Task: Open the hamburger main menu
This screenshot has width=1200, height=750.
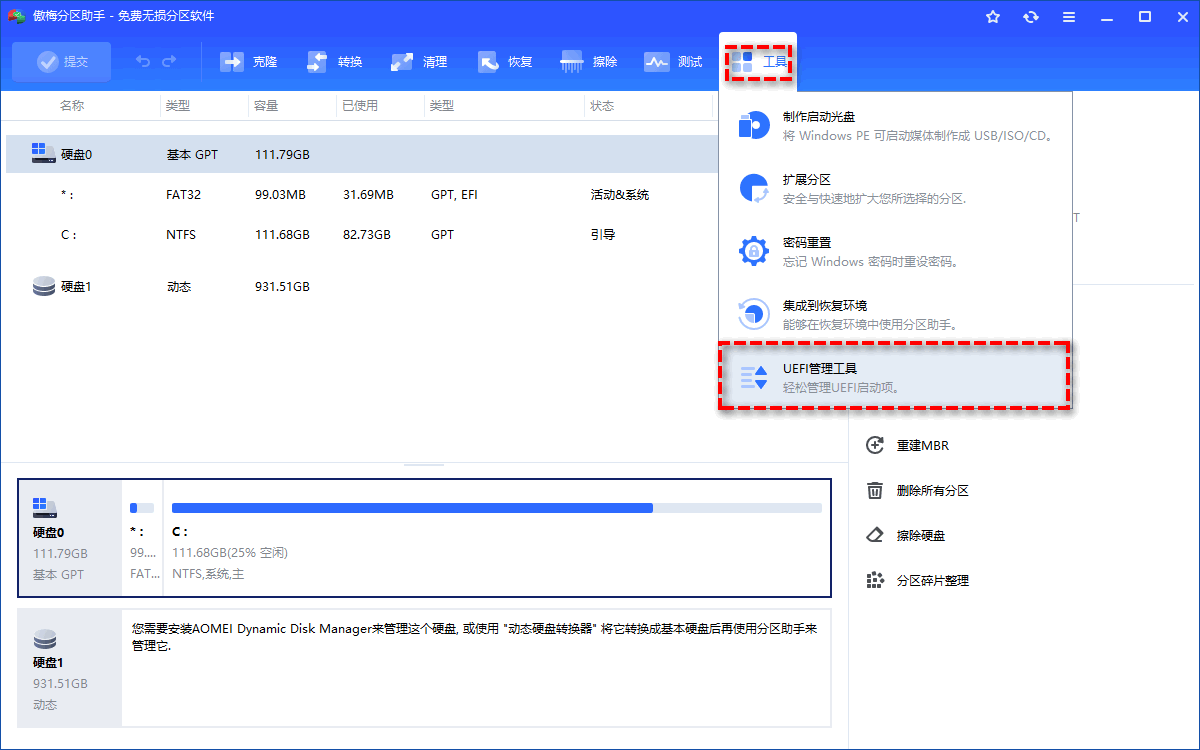Action: (1068, 16)
